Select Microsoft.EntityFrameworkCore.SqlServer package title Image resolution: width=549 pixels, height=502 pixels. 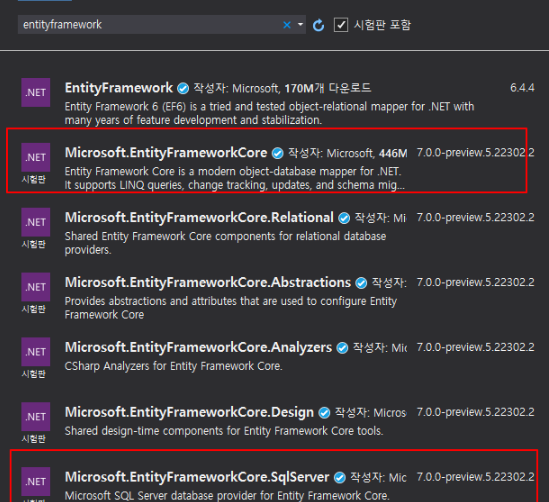pyautogui.click(x=197, y=477)
